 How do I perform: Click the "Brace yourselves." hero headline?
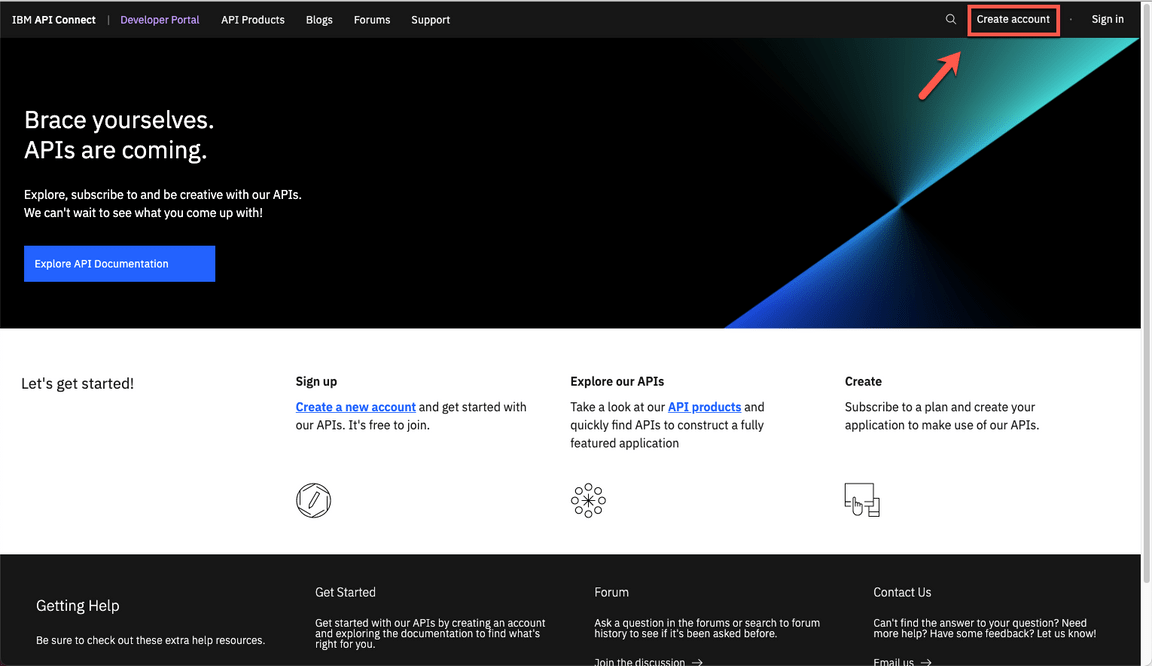pos(119,120)
